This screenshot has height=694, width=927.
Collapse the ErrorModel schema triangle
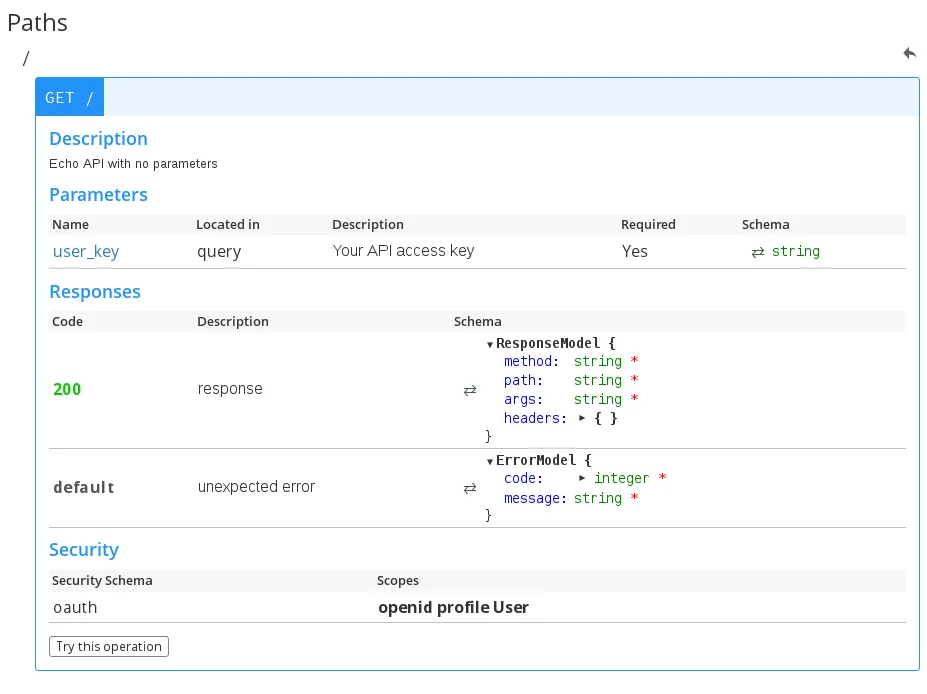point(490,462)
